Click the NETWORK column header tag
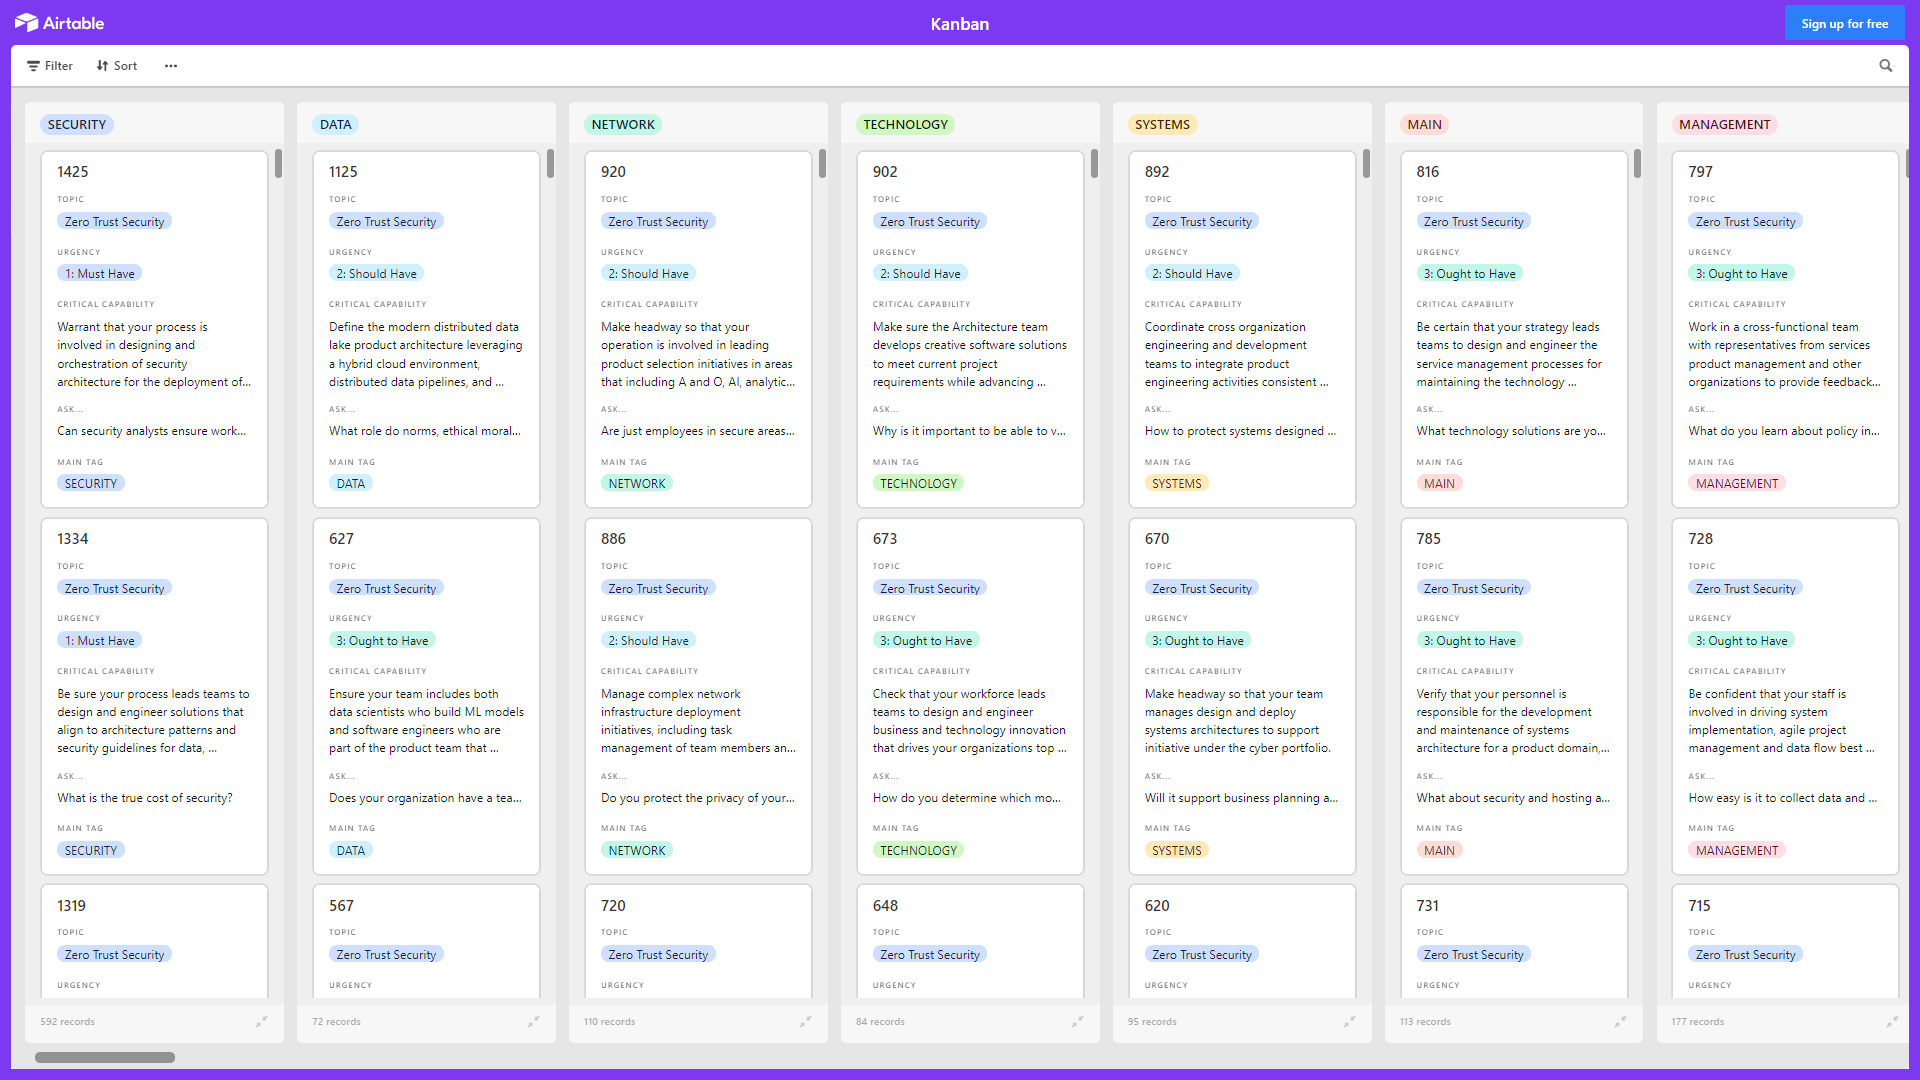The image size is (1920, 1080). point(623,125)
